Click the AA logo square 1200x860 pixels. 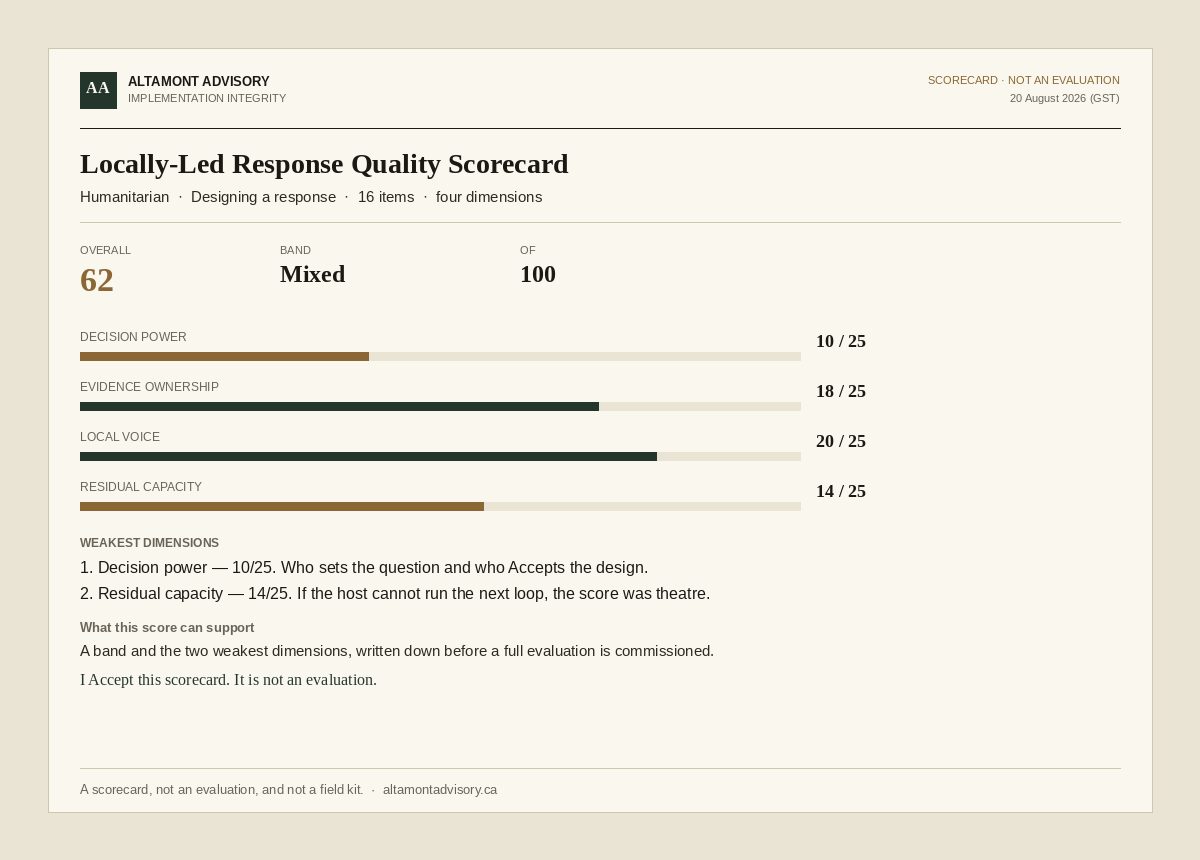pos(98,90)
